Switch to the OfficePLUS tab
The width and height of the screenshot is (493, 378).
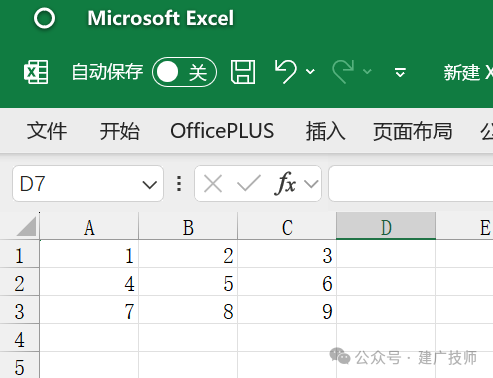pos(222,131)
